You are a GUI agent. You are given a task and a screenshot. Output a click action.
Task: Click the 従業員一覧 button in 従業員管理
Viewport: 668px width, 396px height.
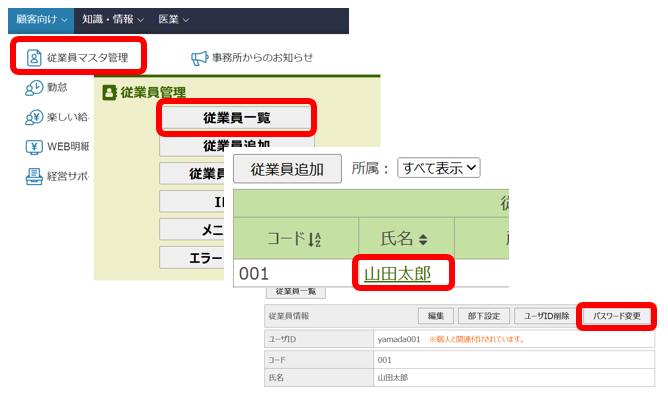click(x=236, y=118)
